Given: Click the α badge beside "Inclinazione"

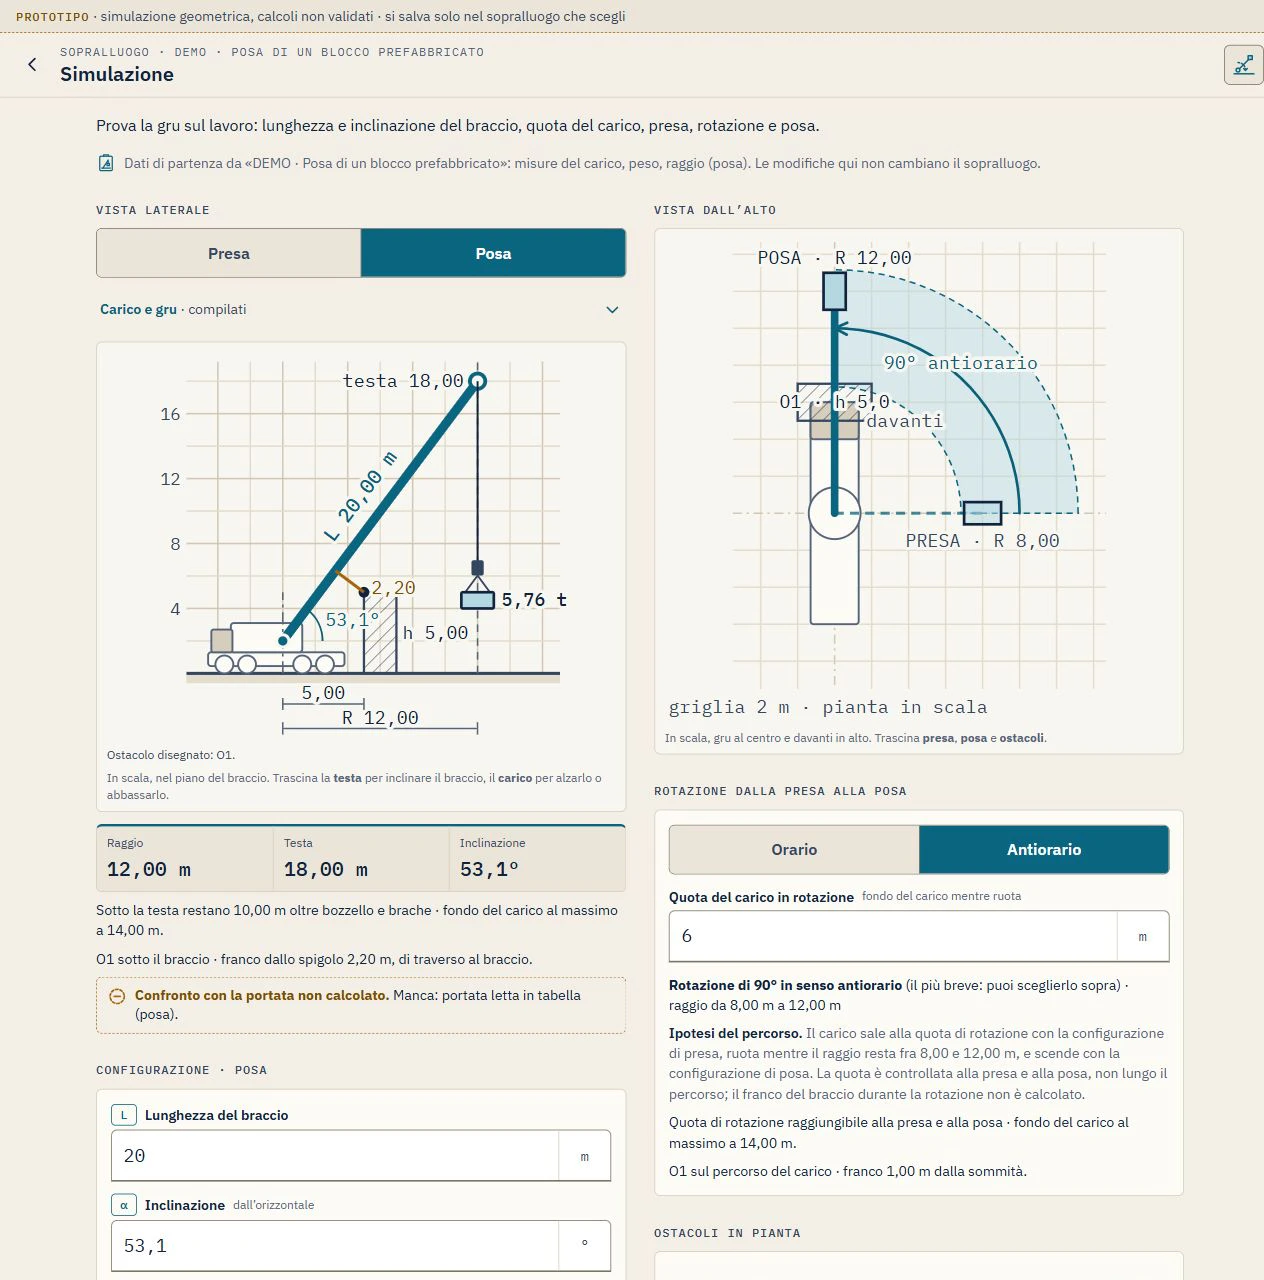Looking at the screenshot, I should click(x=124, y=1205).
